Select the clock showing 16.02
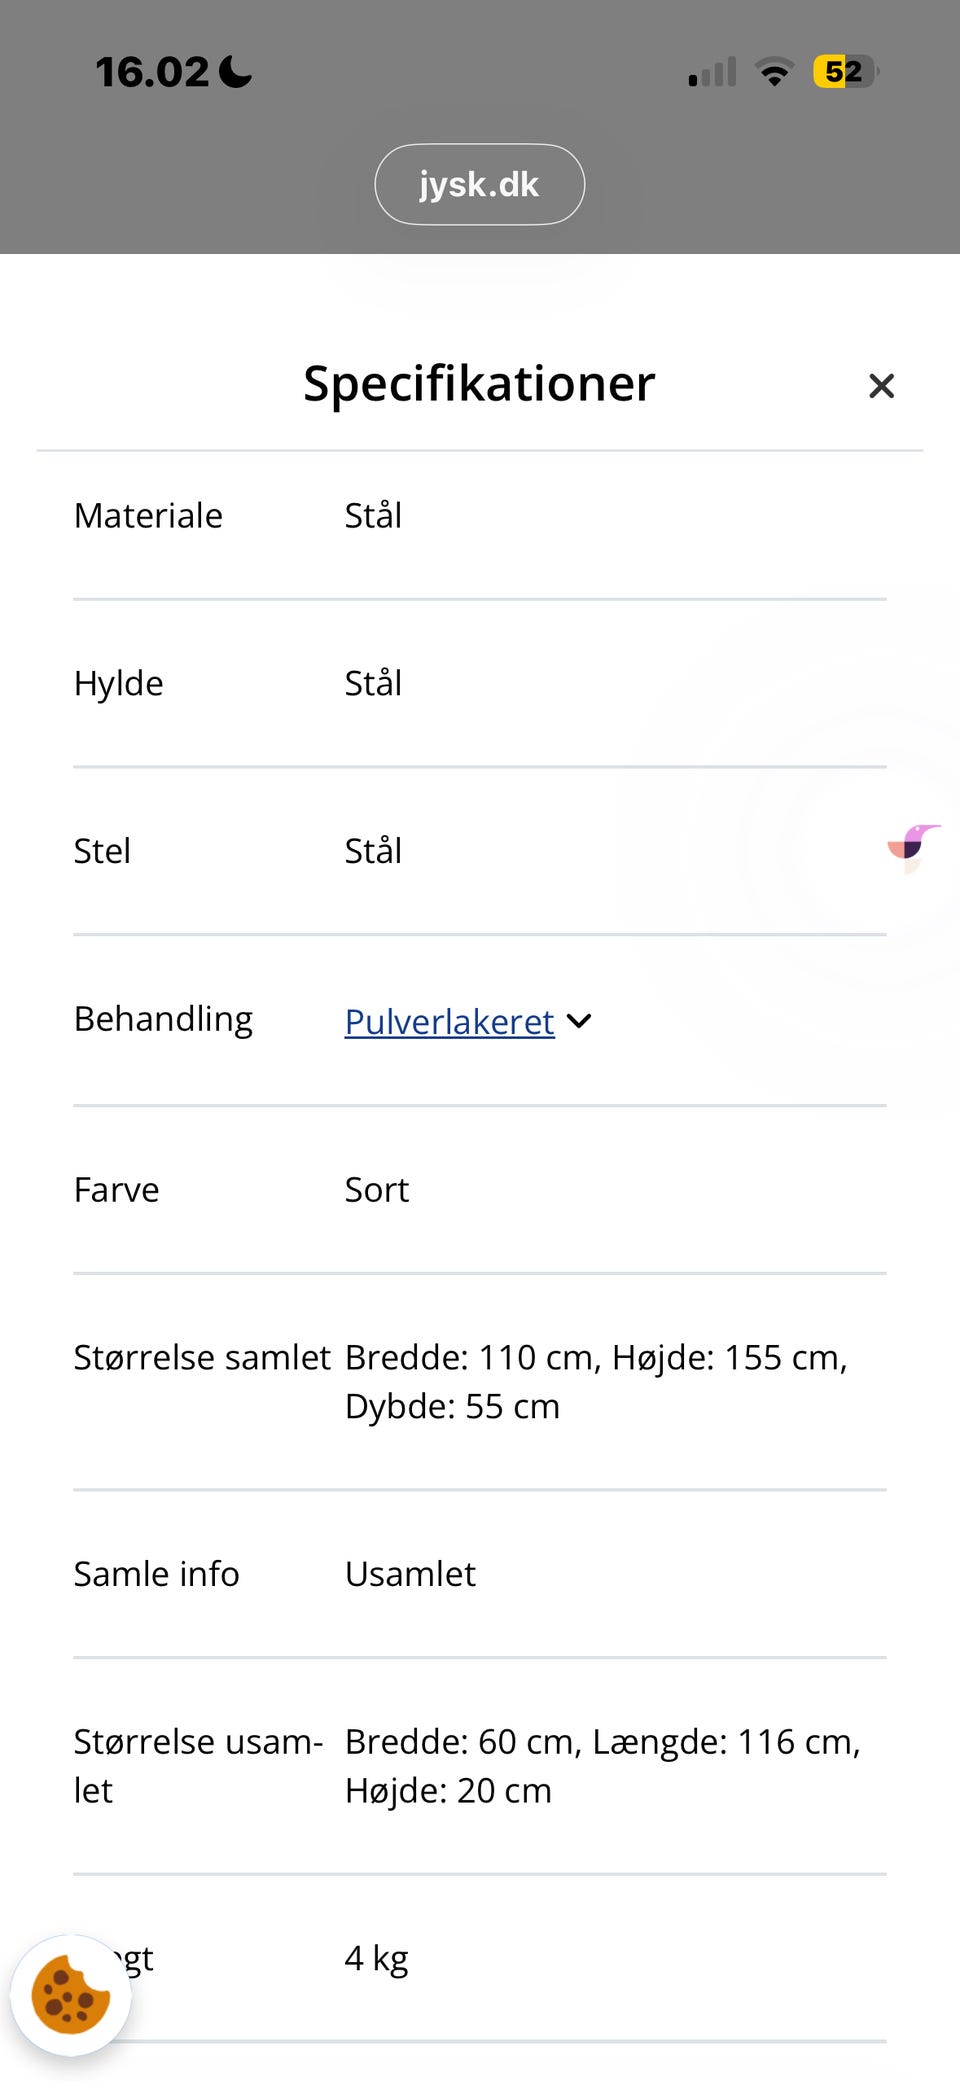 pos(155,70)
